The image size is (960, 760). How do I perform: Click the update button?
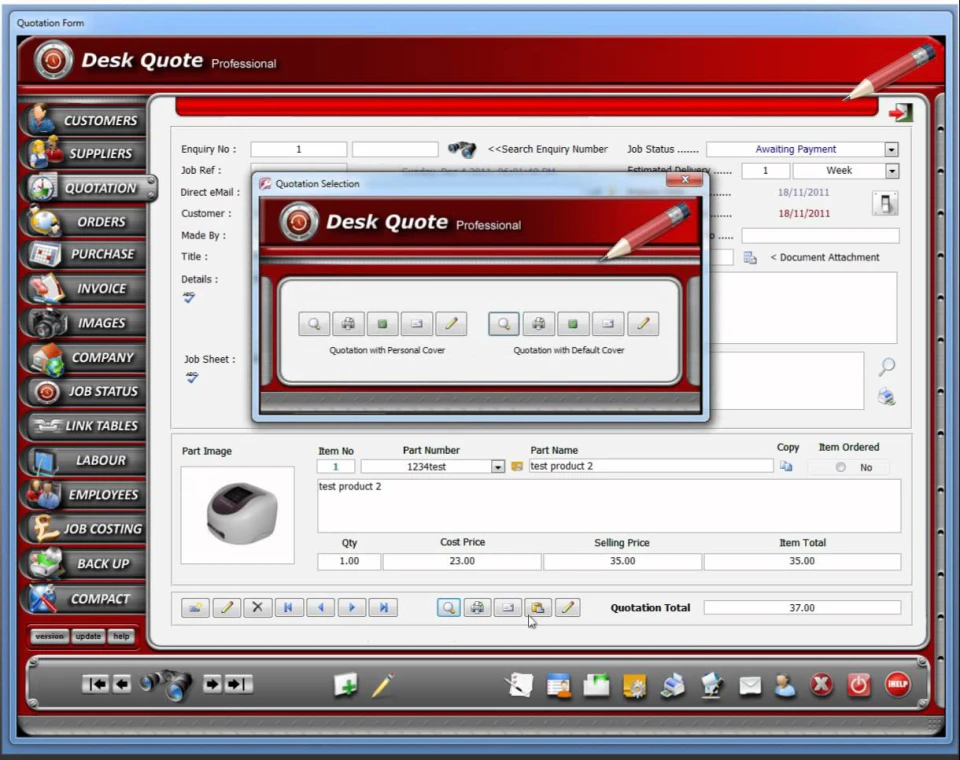(x=88, y=636)
